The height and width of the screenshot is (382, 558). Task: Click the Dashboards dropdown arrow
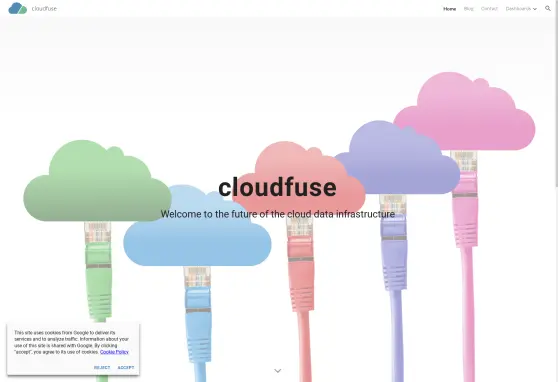tap(535, 9)
